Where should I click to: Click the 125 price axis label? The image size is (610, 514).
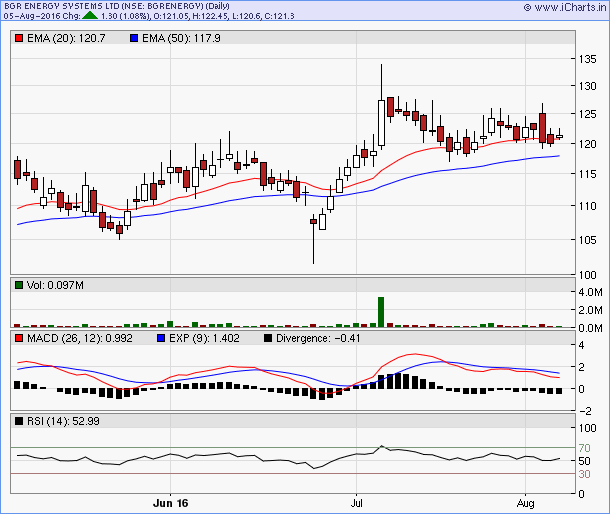tap(587, 114)
